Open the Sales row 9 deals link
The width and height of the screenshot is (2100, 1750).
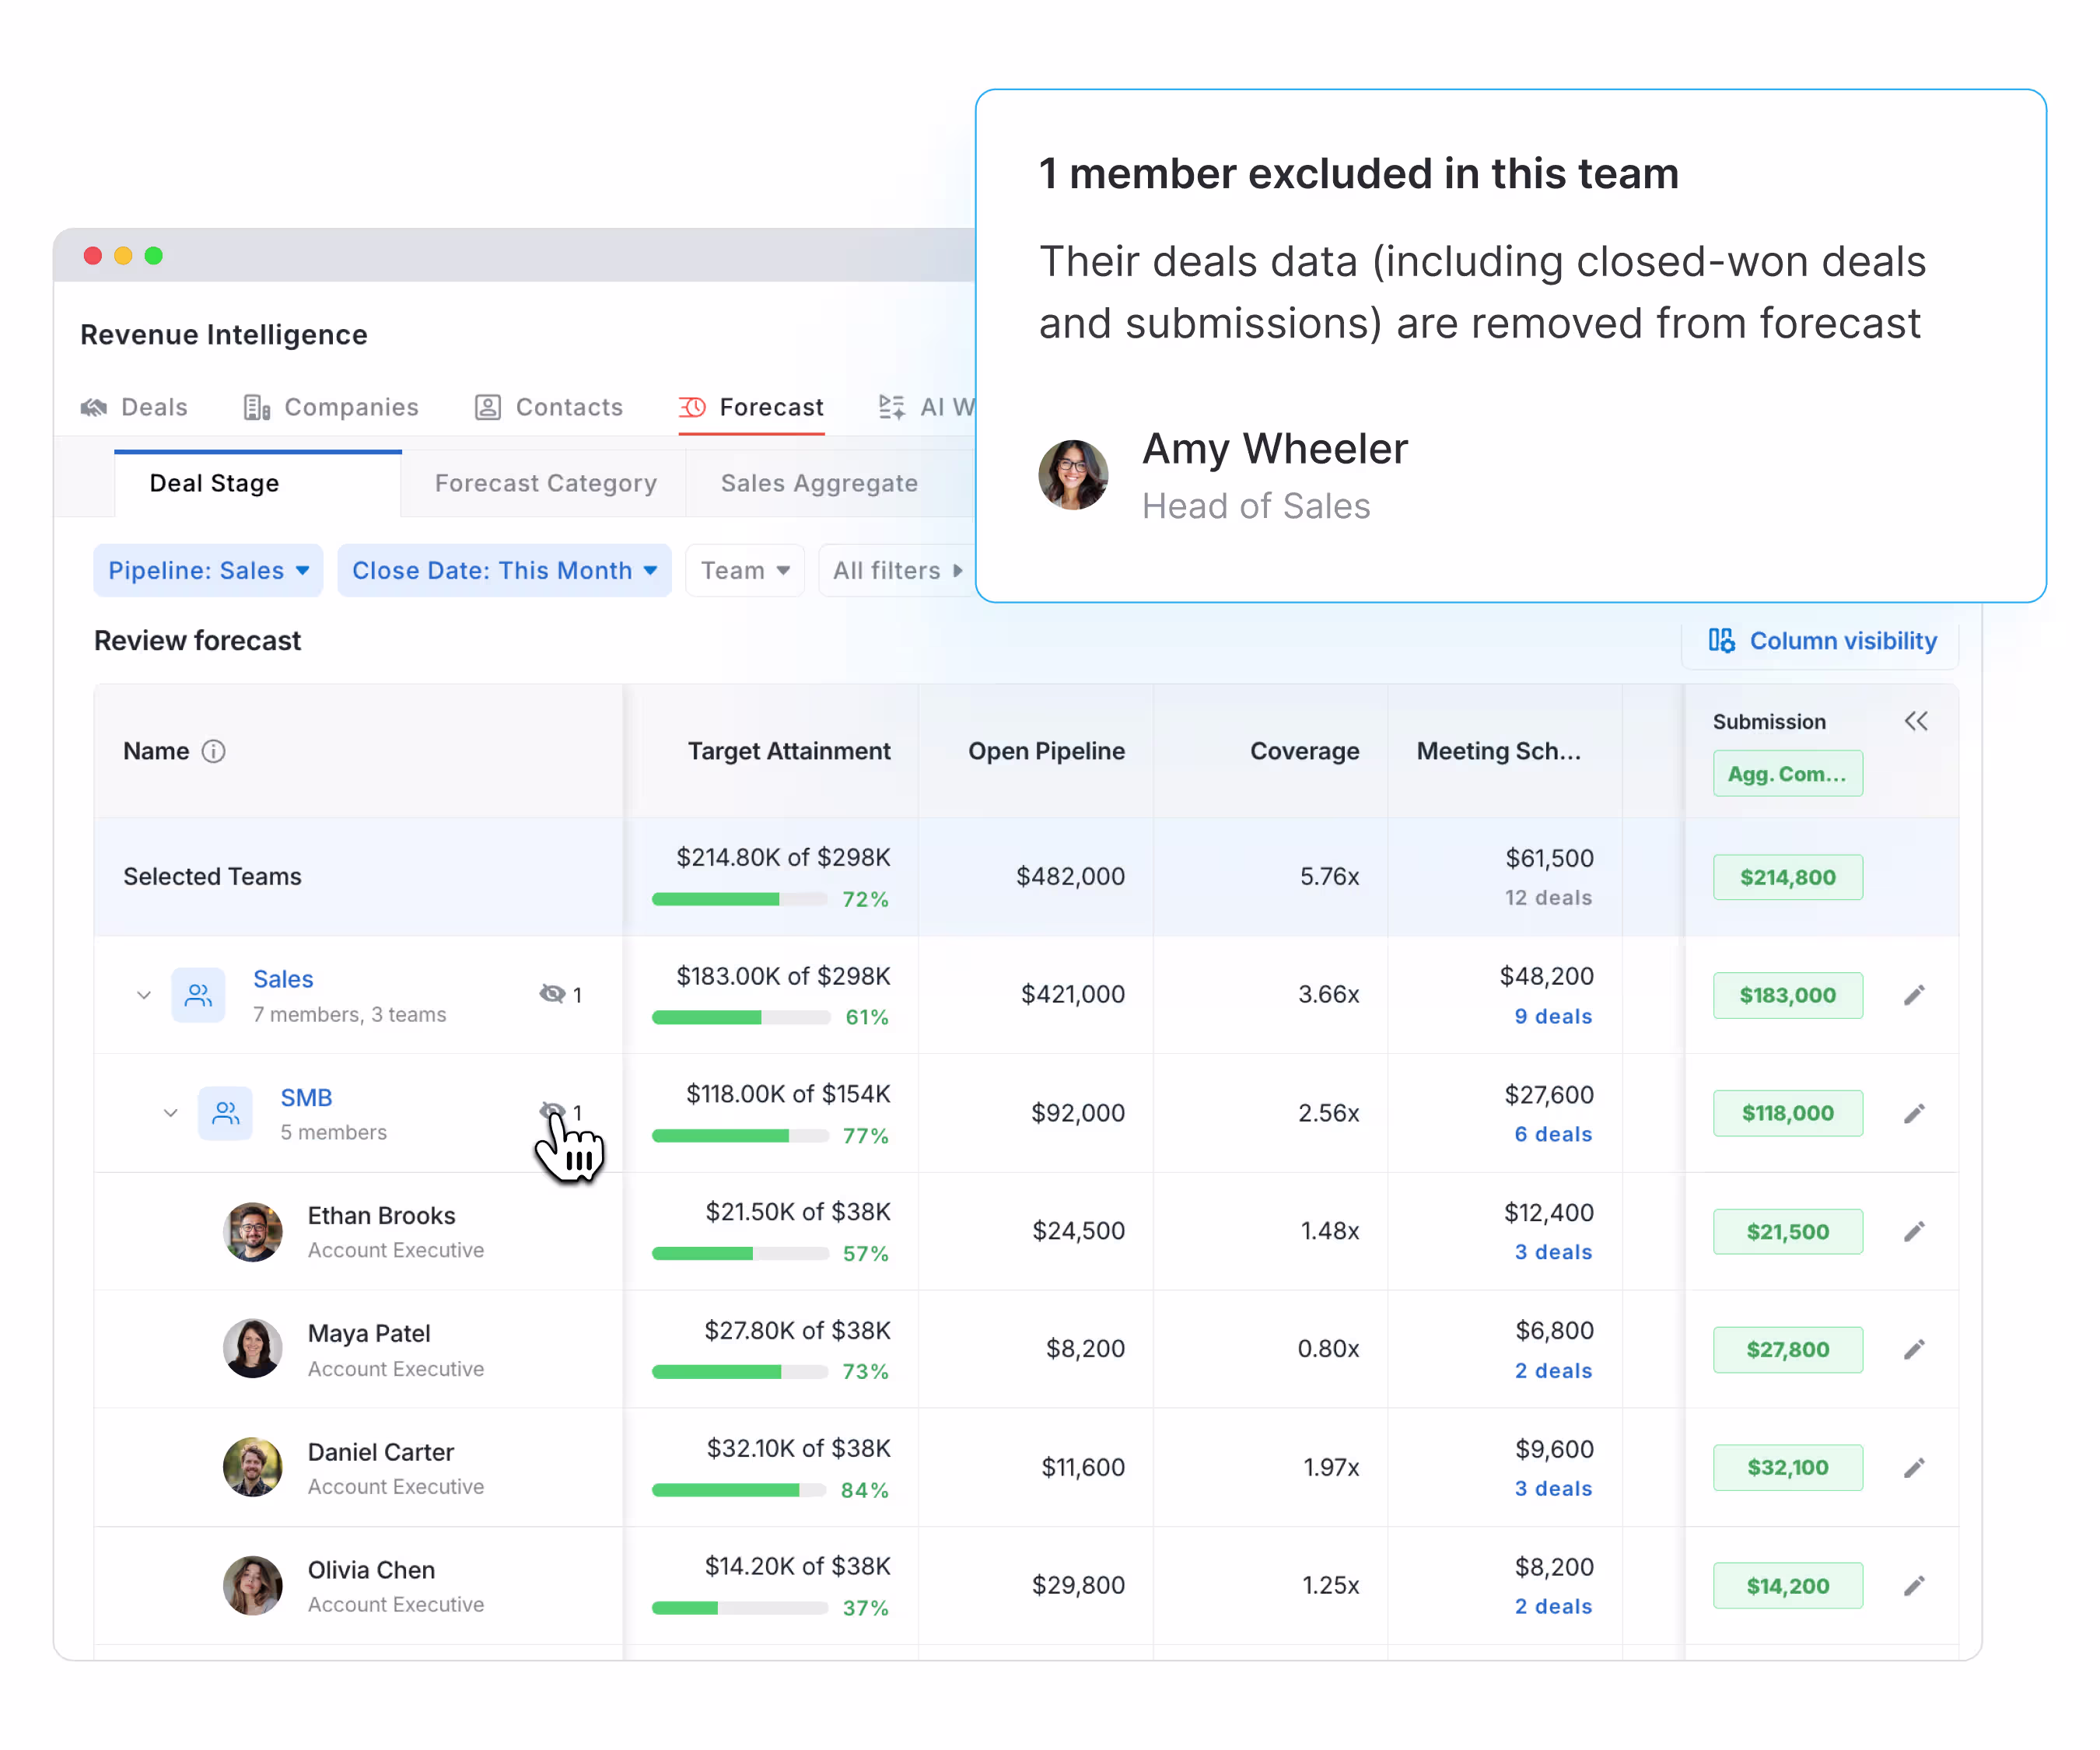pyautogui.click(x=1553, y=1016)
